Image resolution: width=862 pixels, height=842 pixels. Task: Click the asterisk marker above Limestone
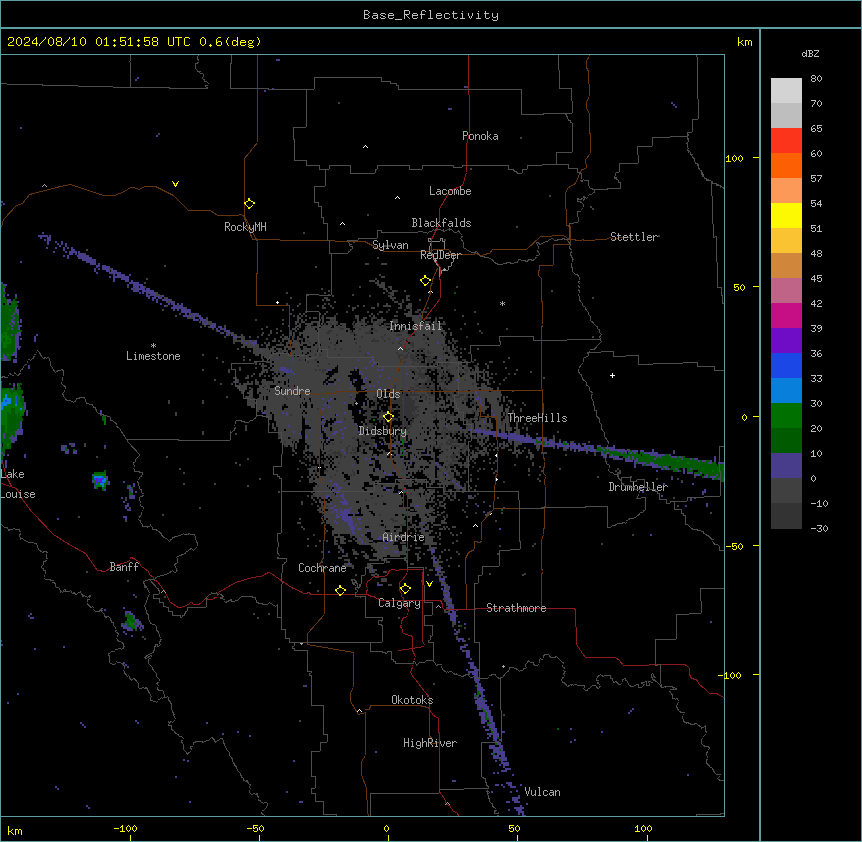coord(153,346)
